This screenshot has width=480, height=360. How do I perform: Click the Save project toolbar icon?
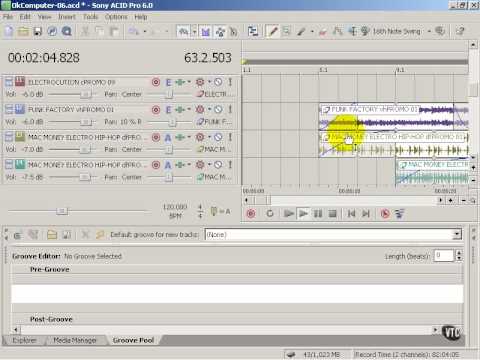[x=38, y=32]
